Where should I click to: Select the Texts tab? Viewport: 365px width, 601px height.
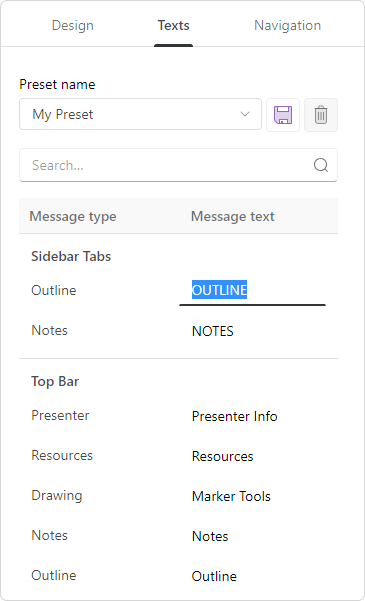click(x=174, y=25)
